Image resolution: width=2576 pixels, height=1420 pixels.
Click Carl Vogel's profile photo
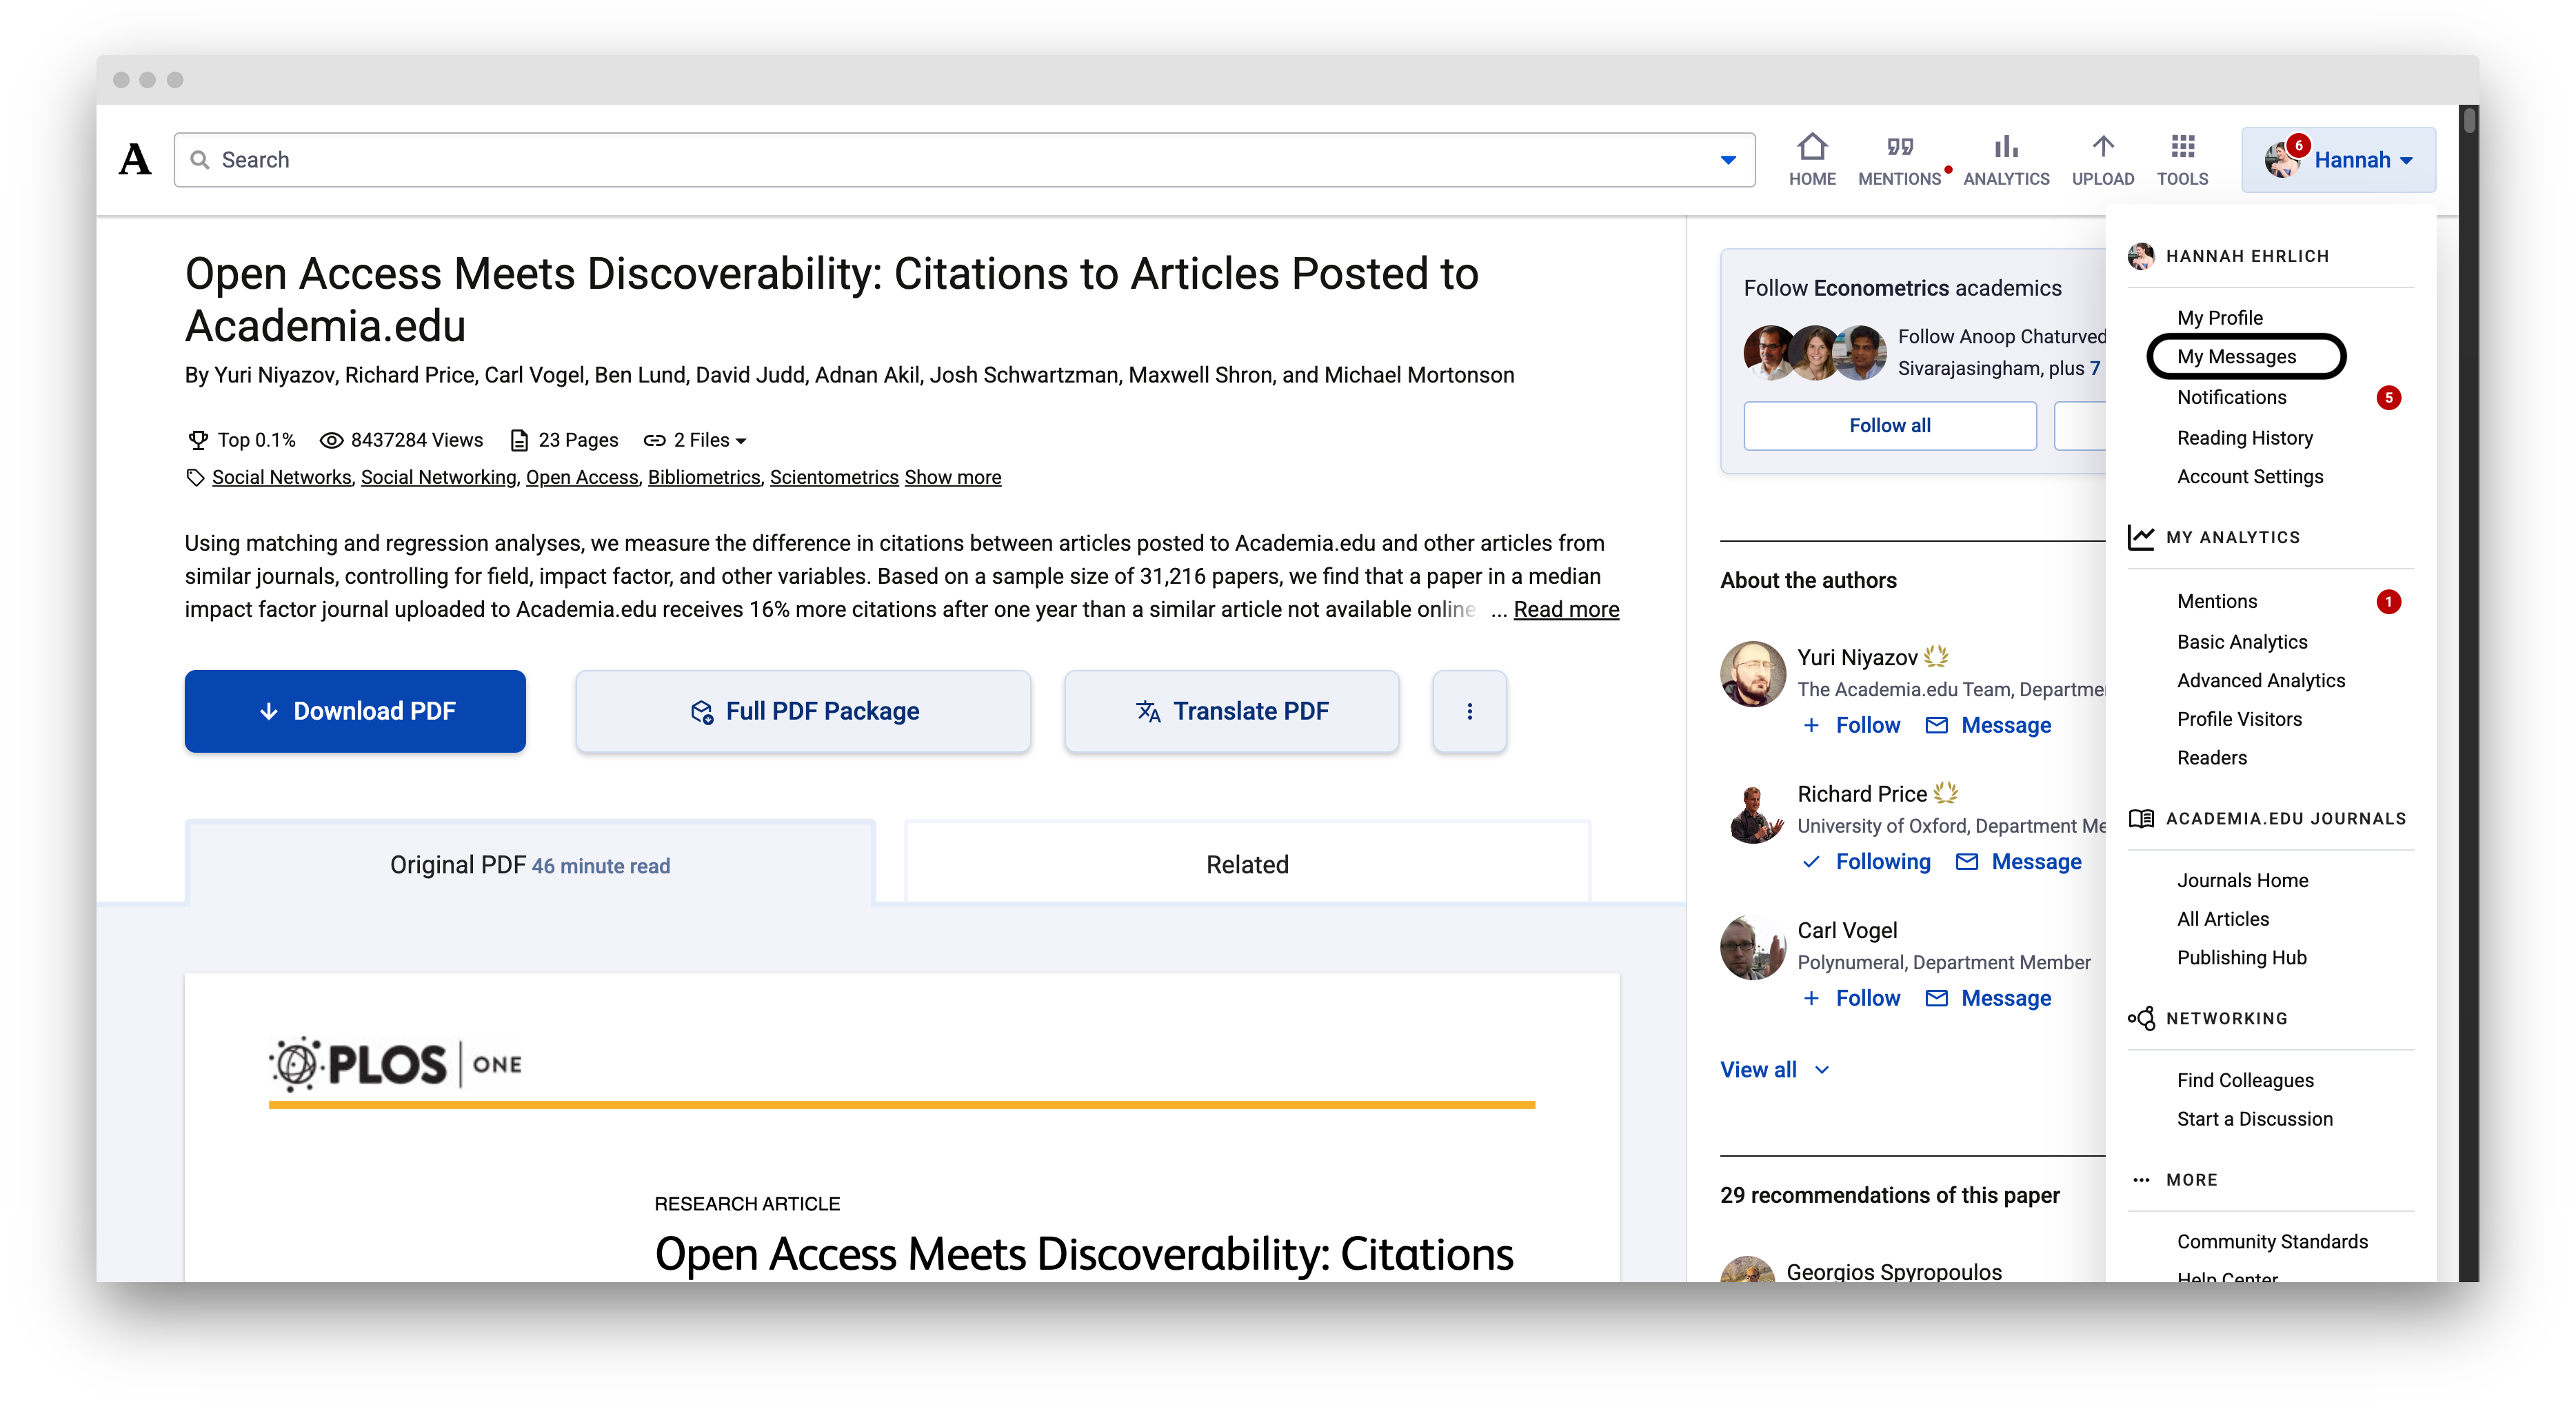[1752, 947]
